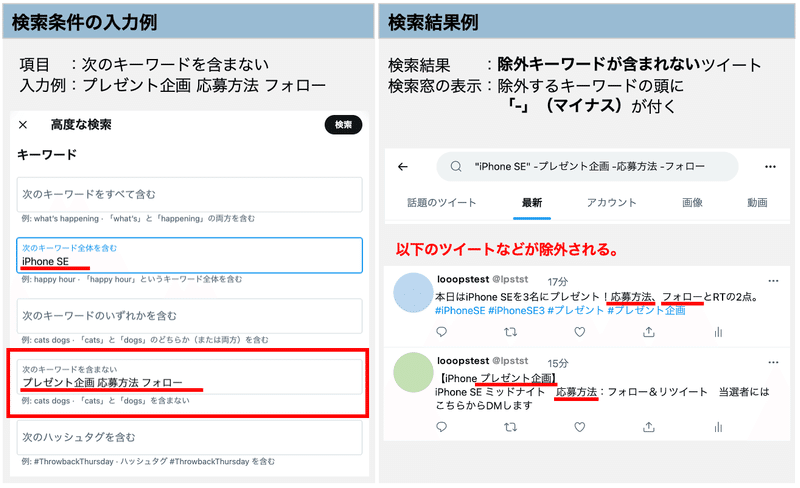
Task: Open more options on the 17分 tweet
Action: click(773, 281)
